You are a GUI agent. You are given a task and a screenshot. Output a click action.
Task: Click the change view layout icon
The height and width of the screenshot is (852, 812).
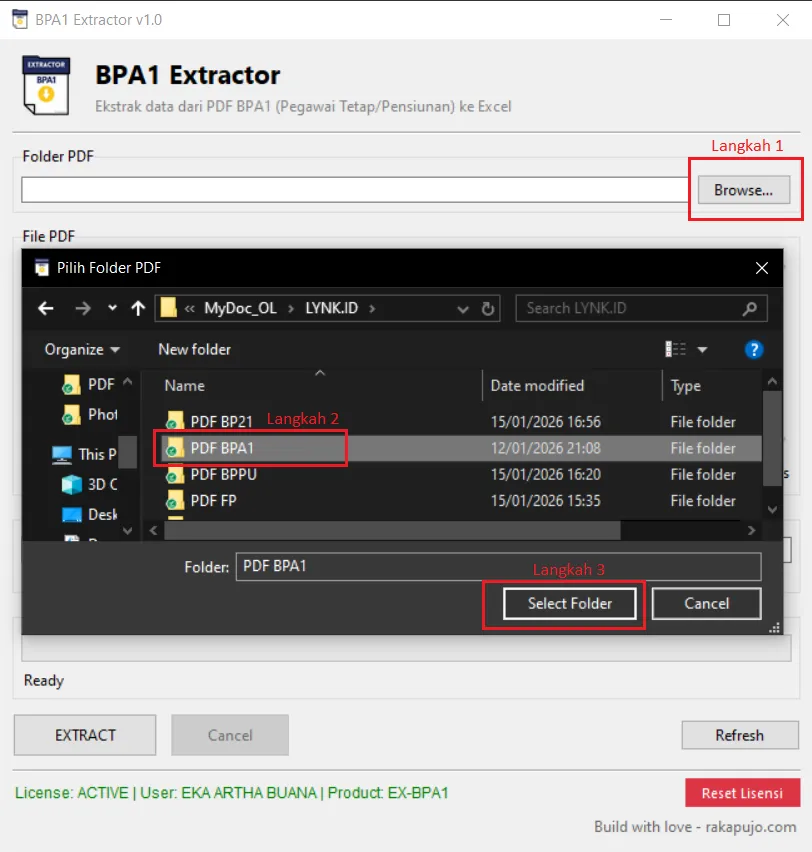pyautogui.click(x=676, y=349)
